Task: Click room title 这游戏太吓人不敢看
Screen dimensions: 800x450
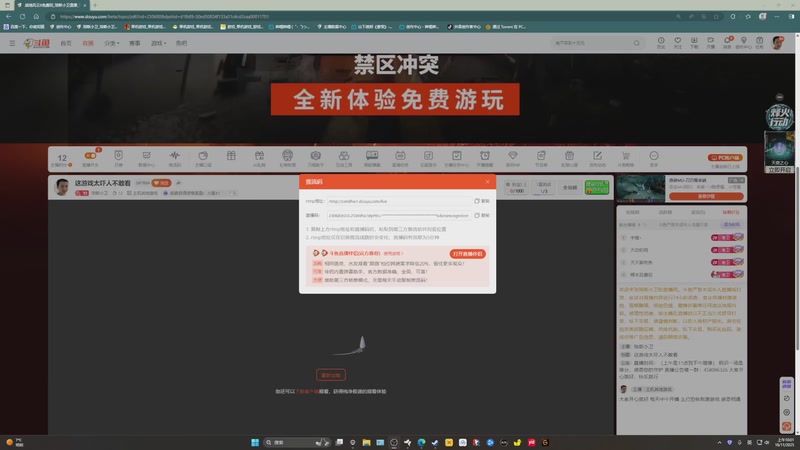Action: coord(103,183)
